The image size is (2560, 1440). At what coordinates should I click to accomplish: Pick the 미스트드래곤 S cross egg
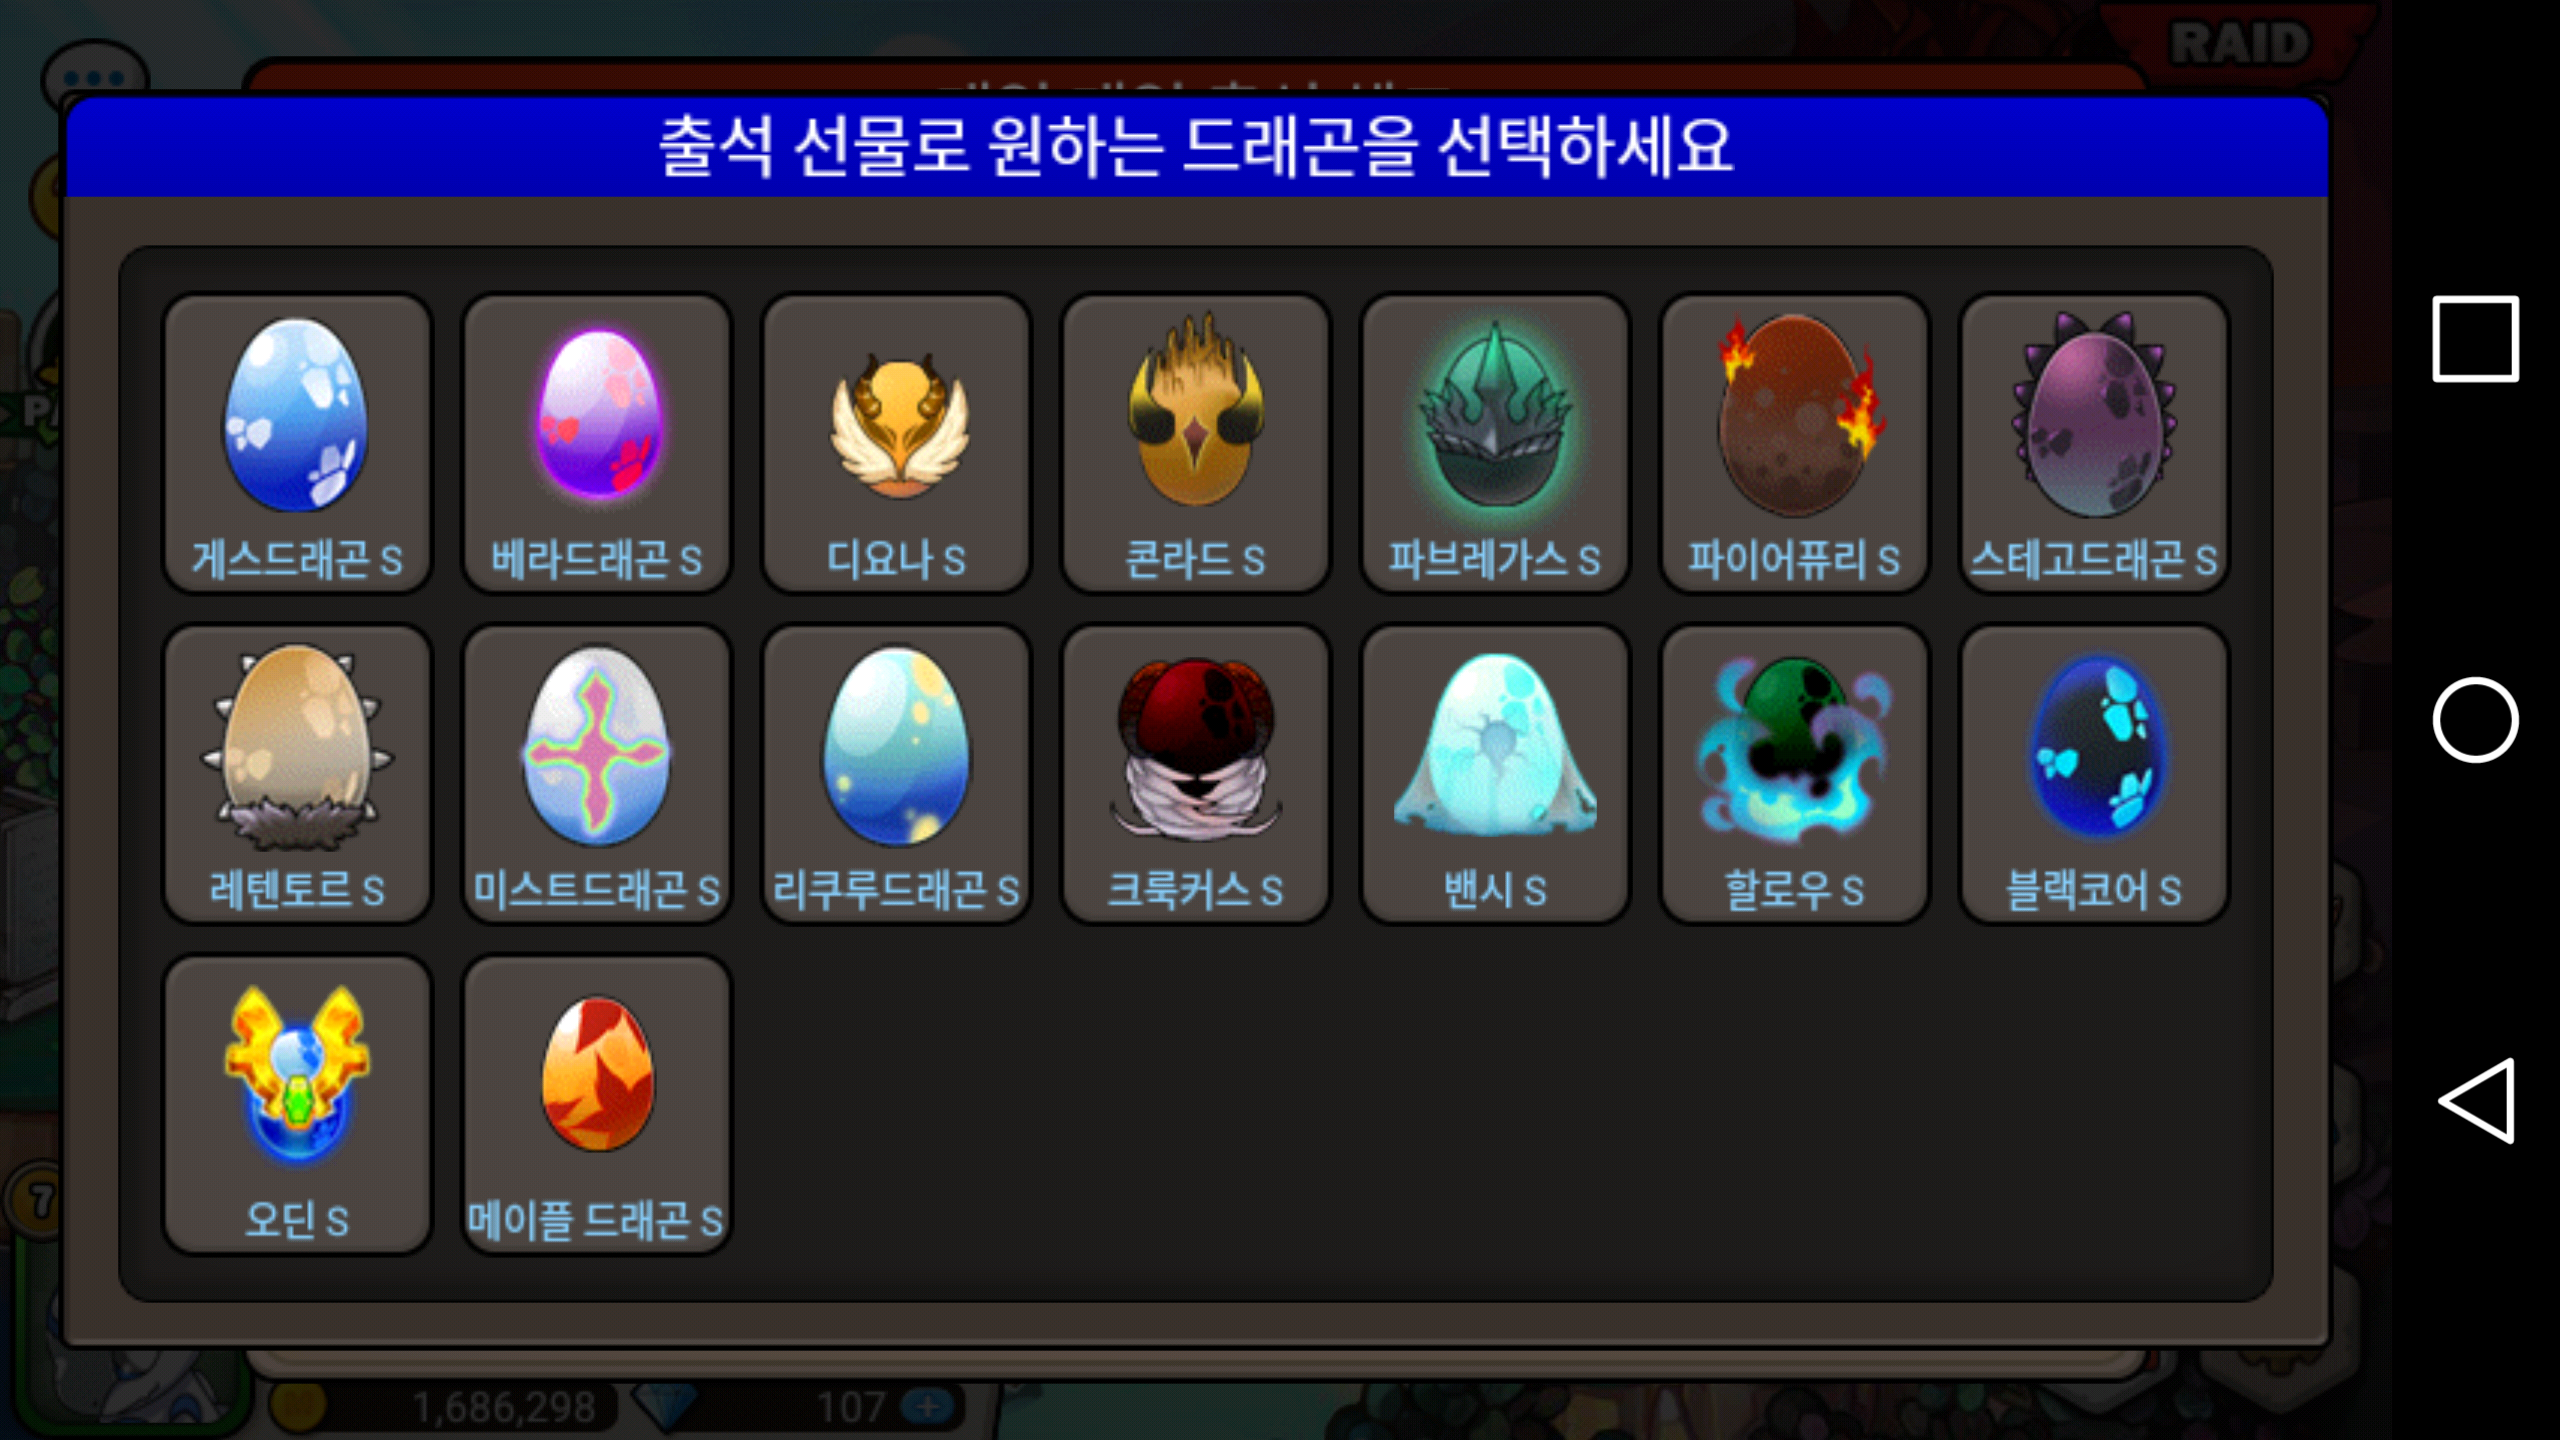coord(597,774)
